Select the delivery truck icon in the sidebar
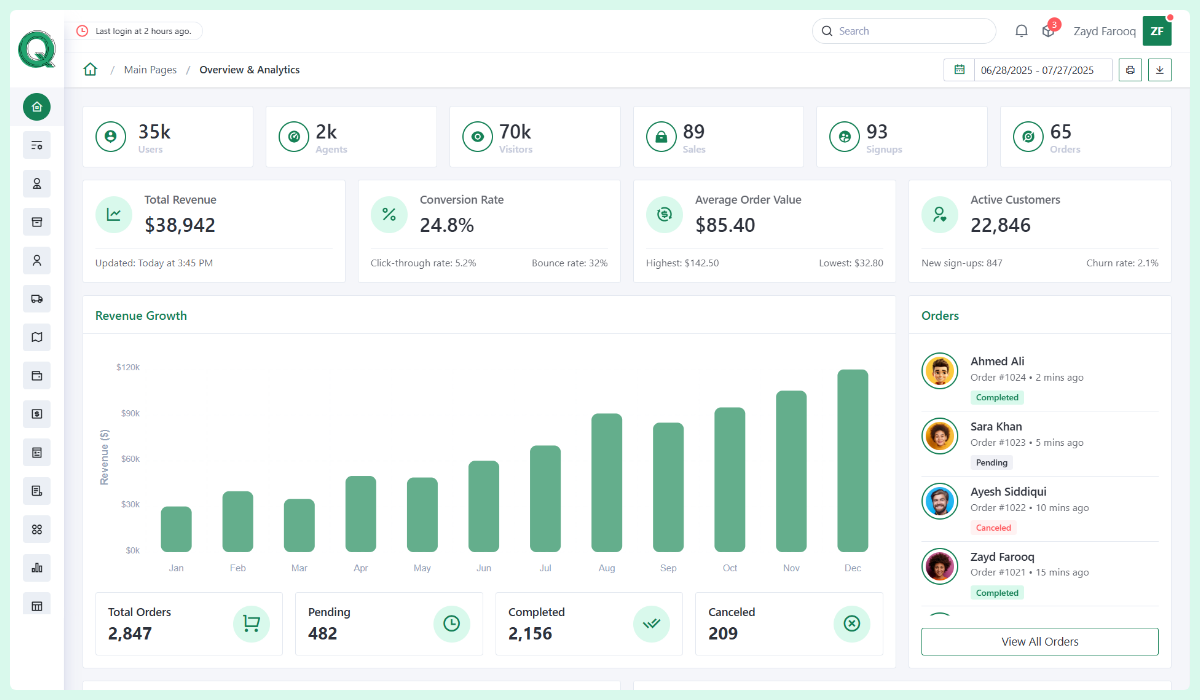This screenshot has height=700, width=1200. pyautogui.click(x=36, y=298)
